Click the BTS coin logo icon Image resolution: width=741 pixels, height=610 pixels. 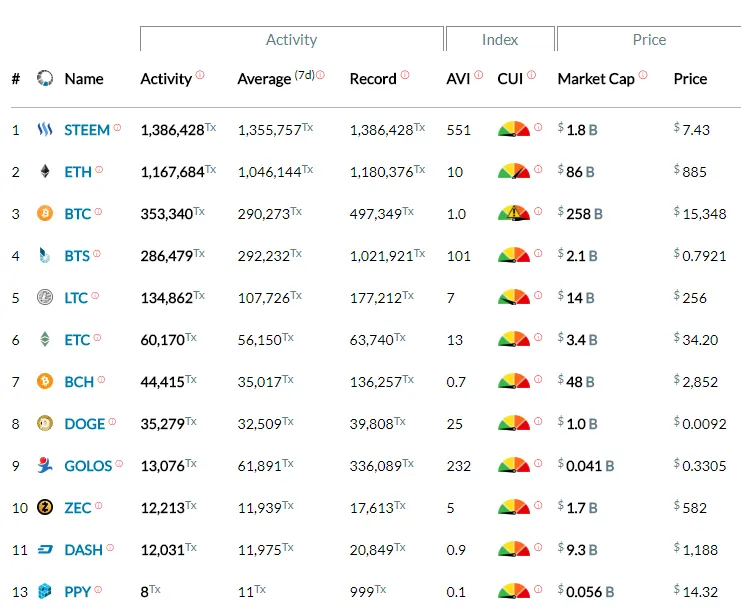tap(44, 255)
